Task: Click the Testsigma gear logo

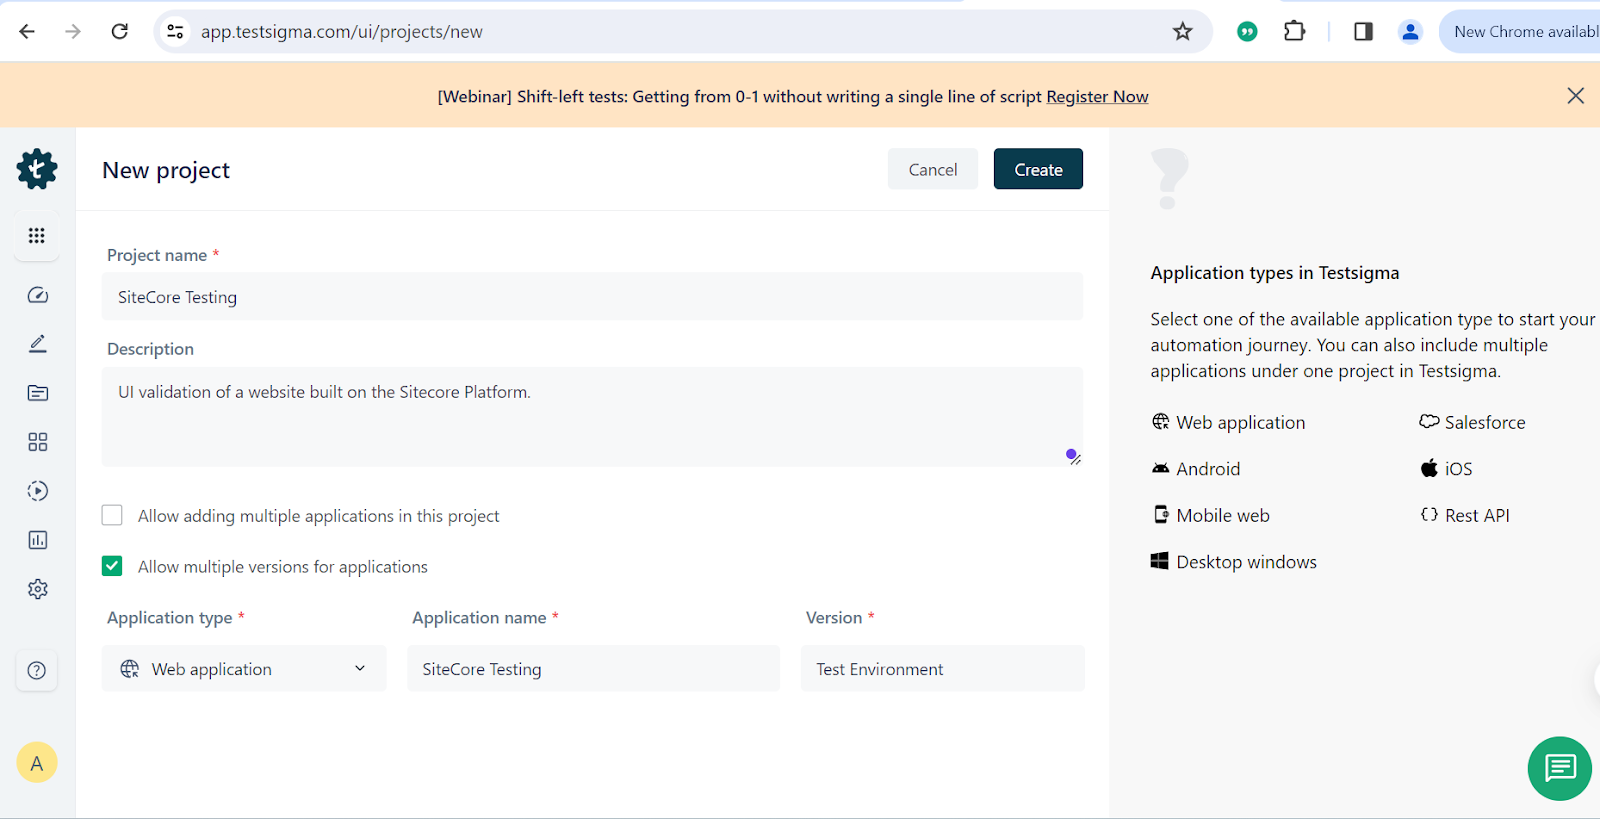Action: point(37,169)
